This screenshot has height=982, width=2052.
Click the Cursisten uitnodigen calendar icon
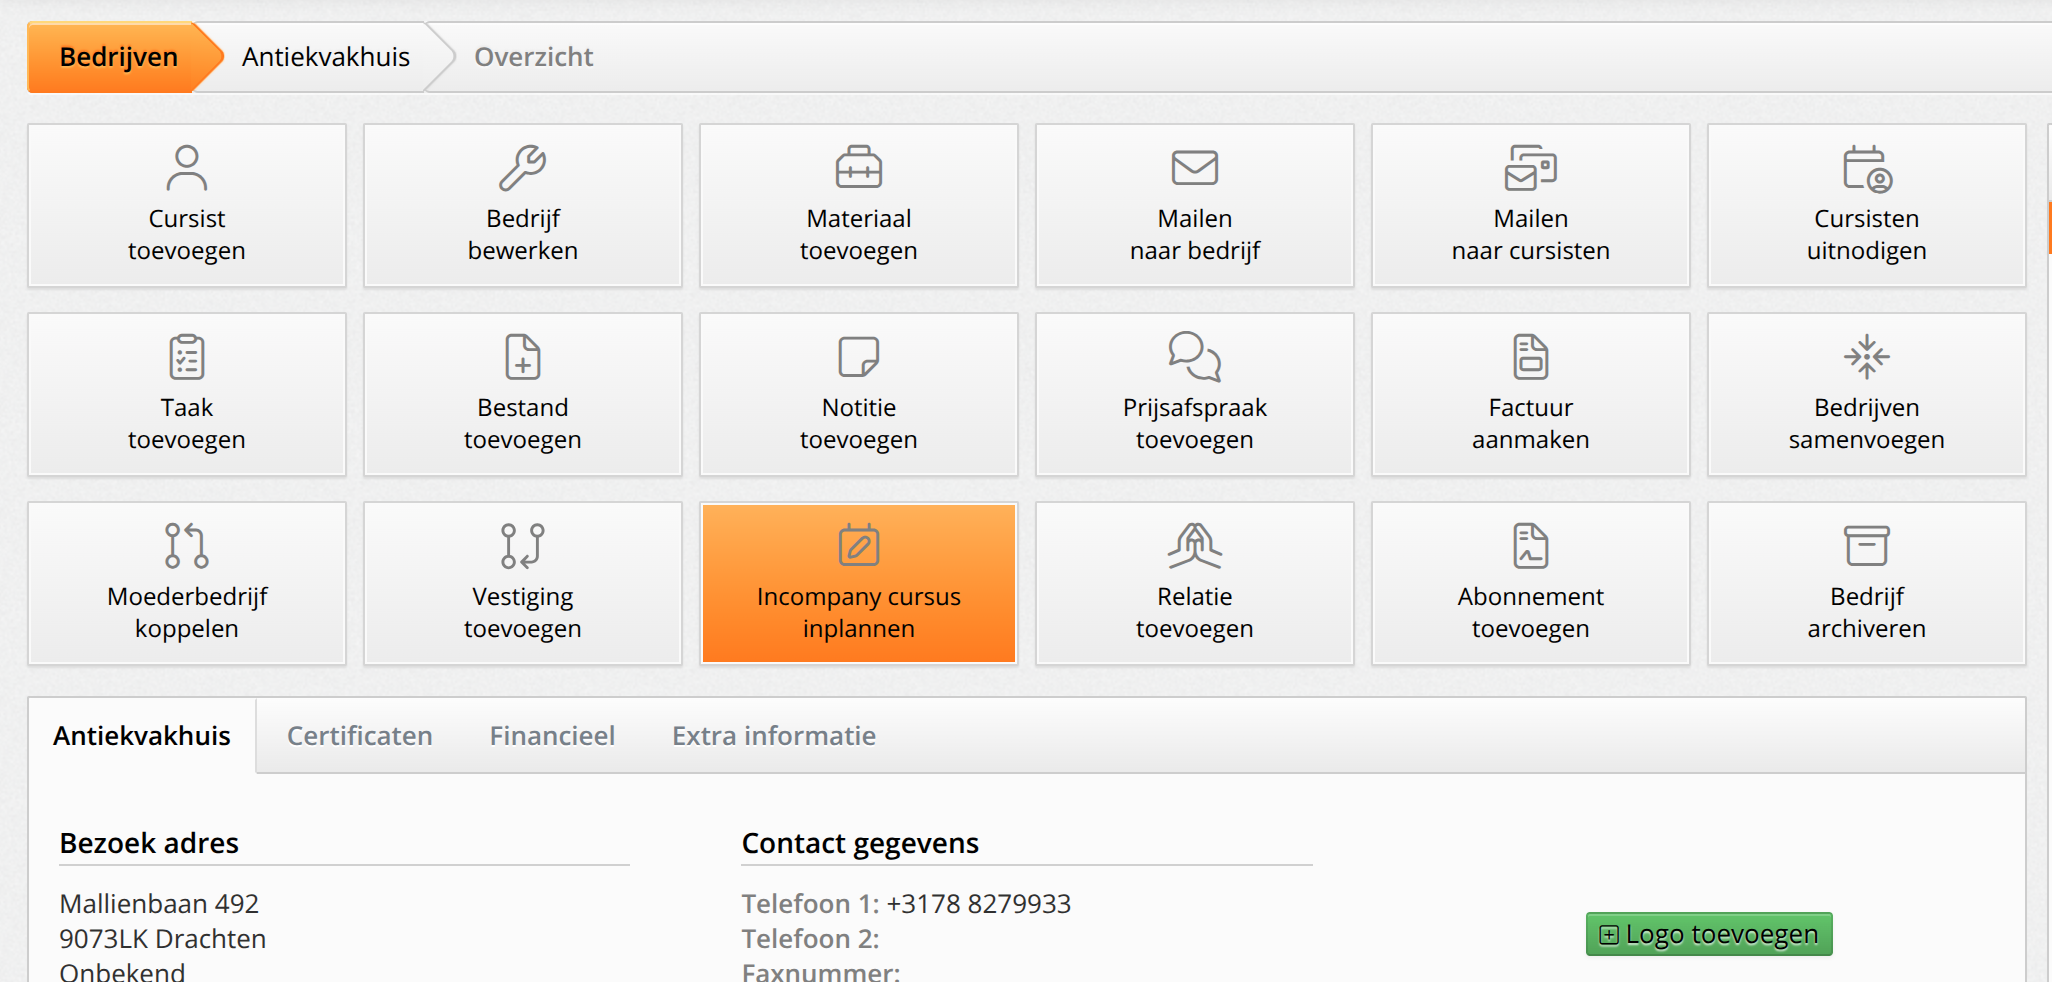[x=1867, y=168]
